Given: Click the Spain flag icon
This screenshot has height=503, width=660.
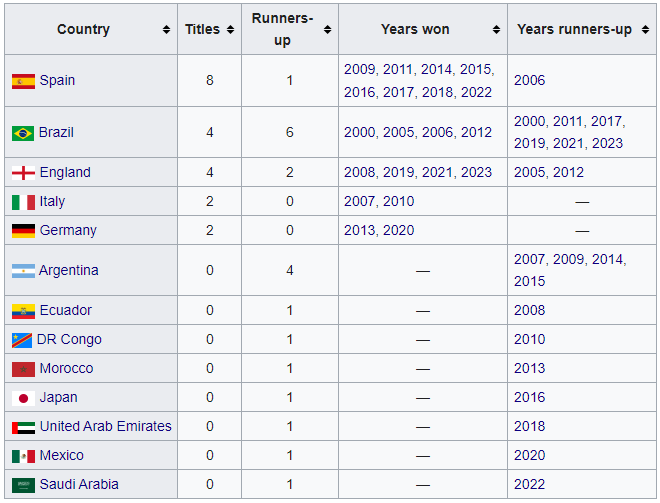Looking at the screenshot, I should (x=23, y=81).
